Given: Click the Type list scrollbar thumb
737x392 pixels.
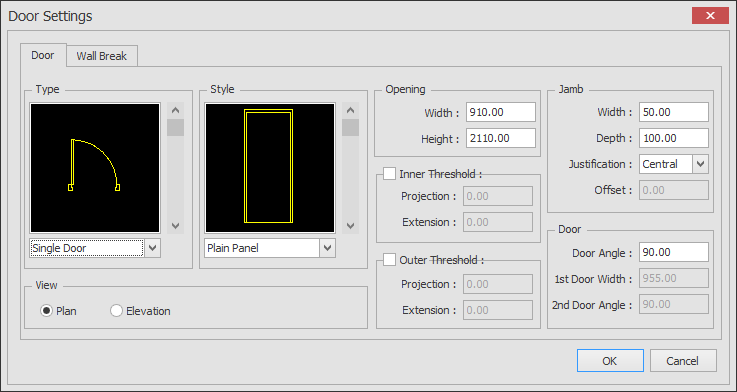Looking at the screenshot, I should pyautogui.click(x=175, y=127).
